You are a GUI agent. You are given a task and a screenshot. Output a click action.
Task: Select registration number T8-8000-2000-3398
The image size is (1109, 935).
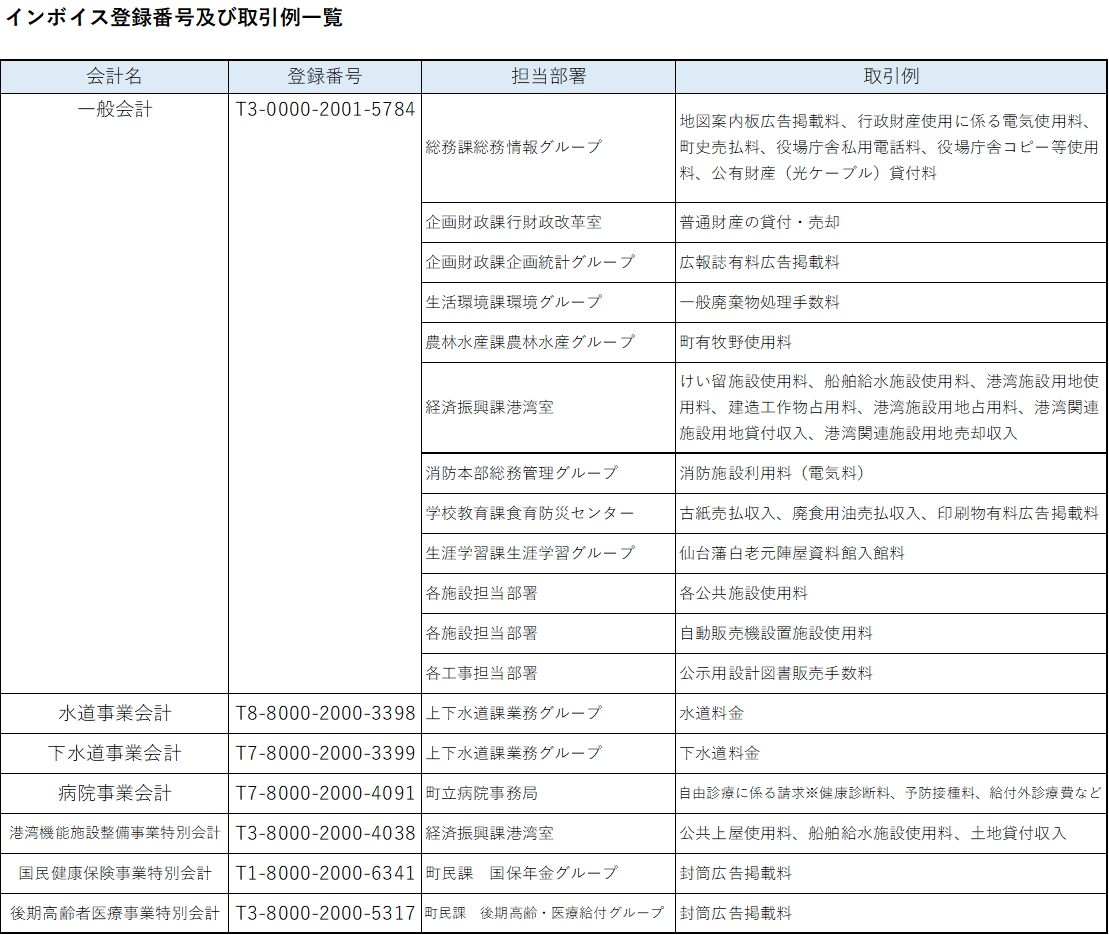(325, 714)
